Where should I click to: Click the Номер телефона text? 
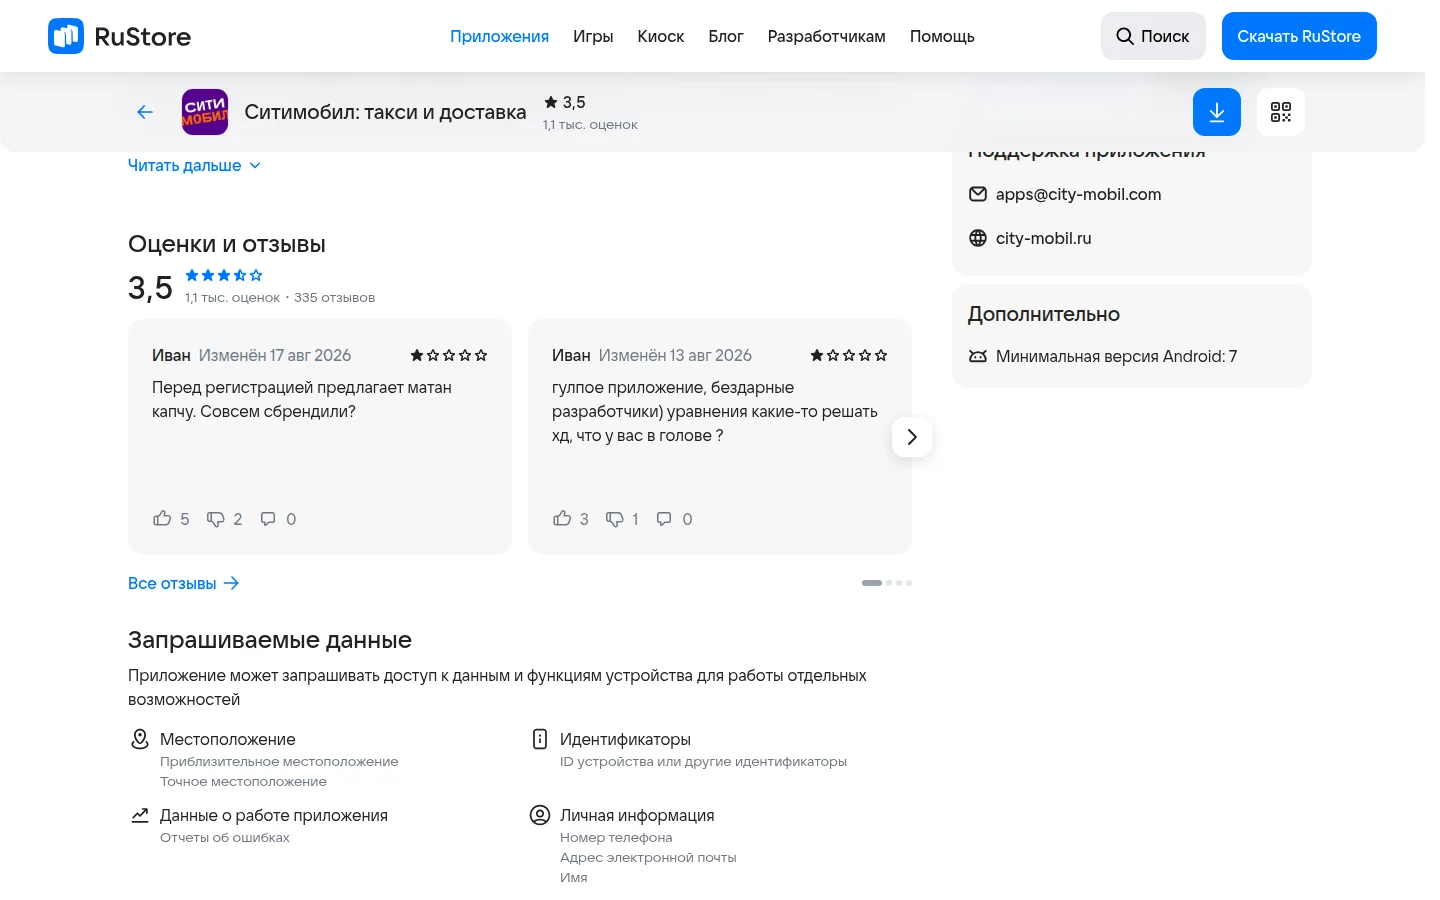point(616,838)
